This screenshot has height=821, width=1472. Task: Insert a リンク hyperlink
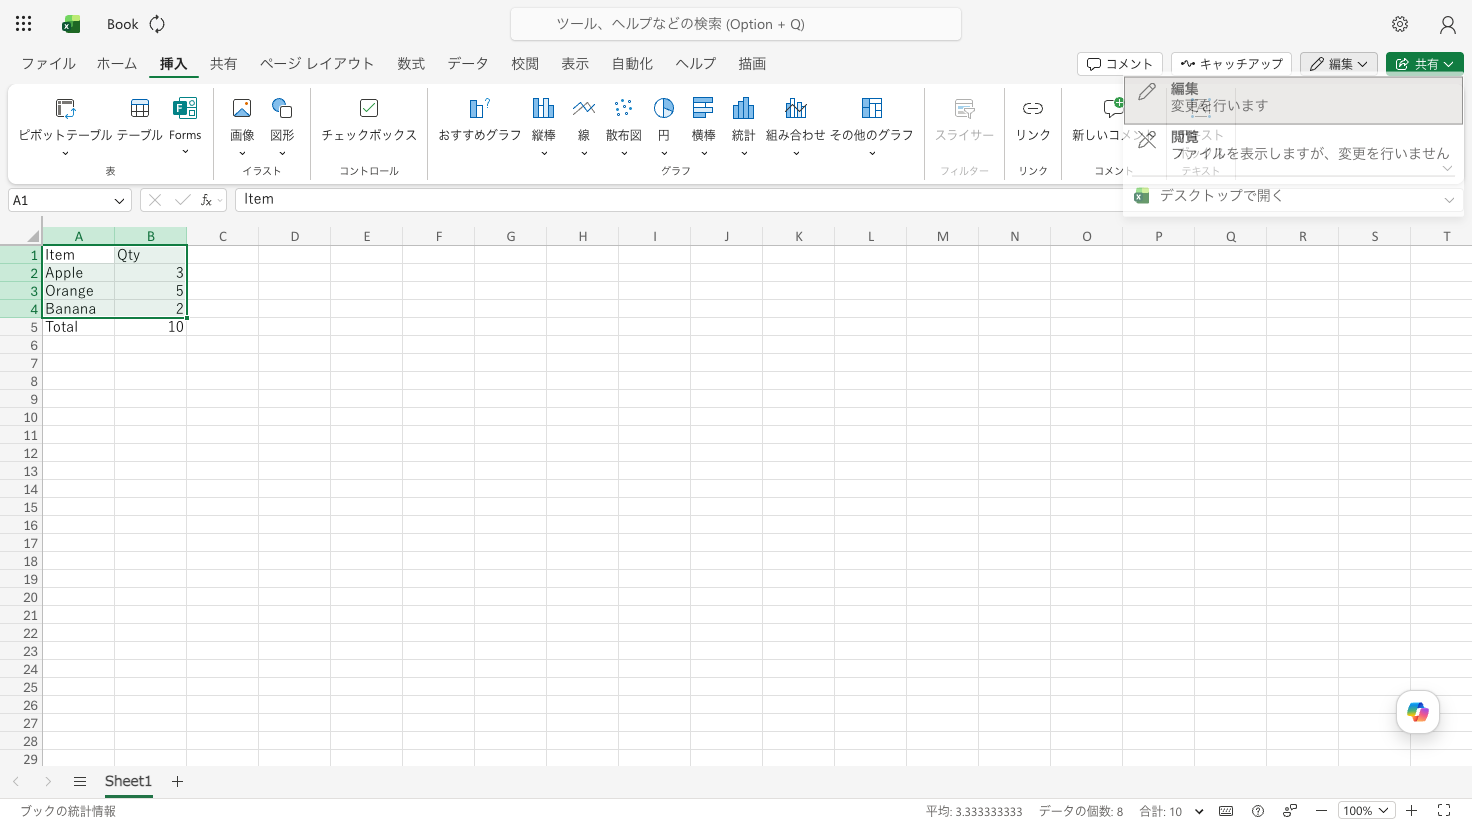tap(1033, 119)
